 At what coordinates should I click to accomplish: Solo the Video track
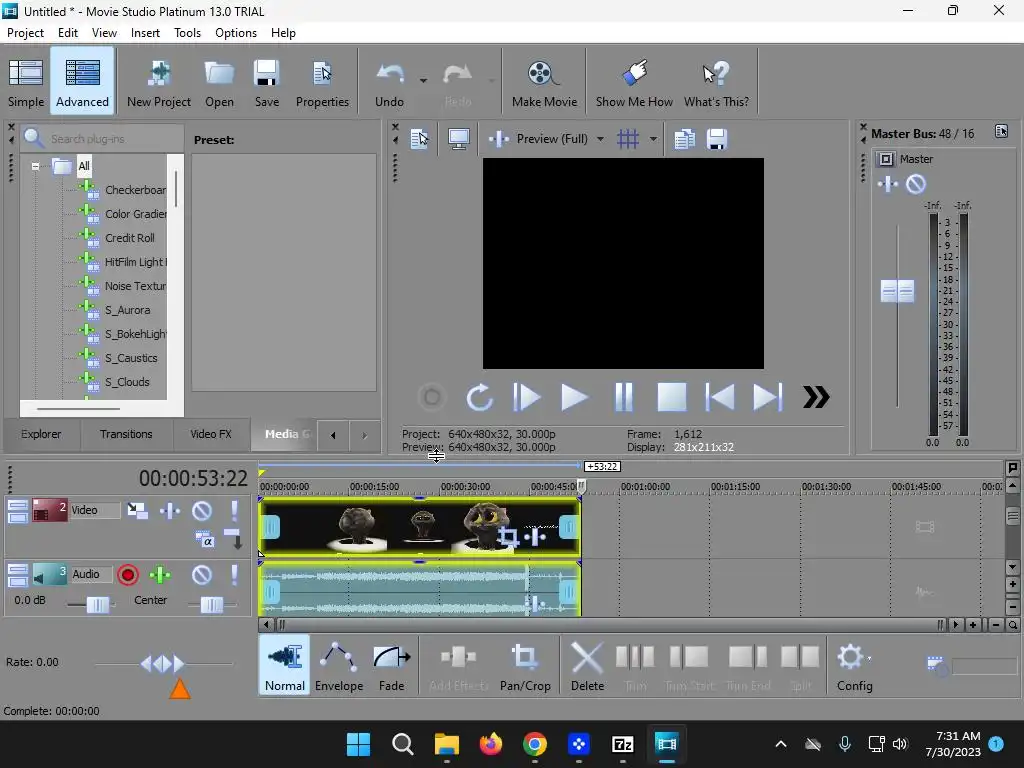234,510
